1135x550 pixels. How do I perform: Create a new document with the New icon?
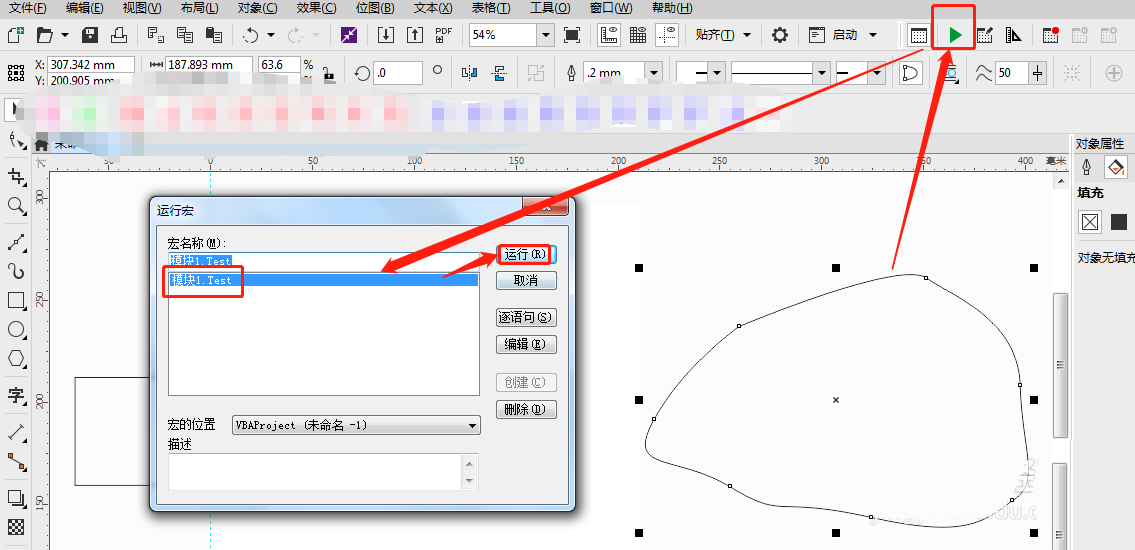[x=16, y=35]
